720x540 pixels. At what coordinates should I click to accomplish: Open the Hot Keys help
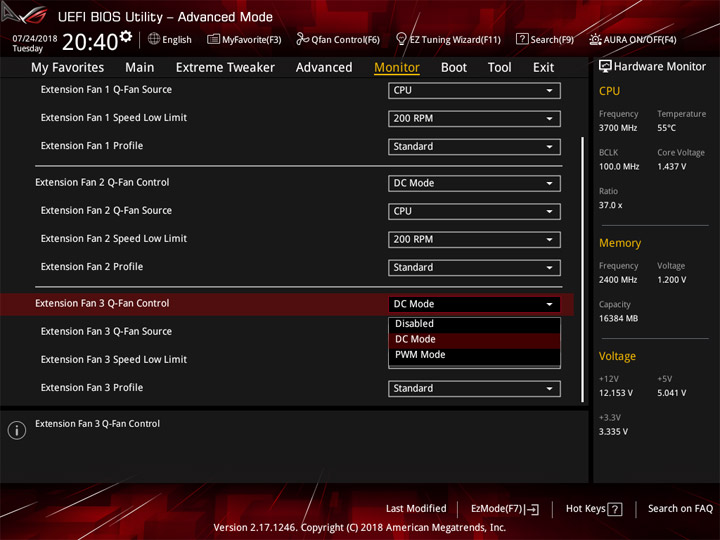click(594, 509)
